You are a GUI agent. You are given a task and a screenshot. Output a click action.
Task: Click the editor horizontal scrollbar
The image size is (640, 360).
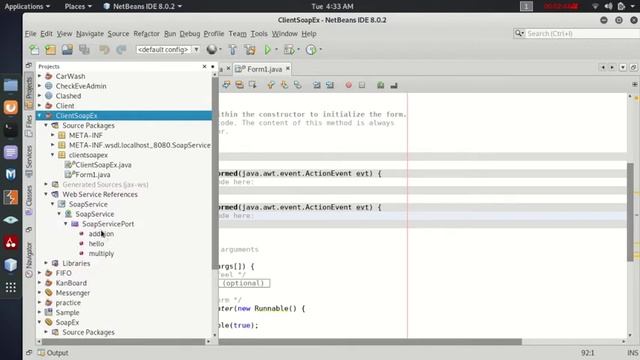[x=370, y=342]
